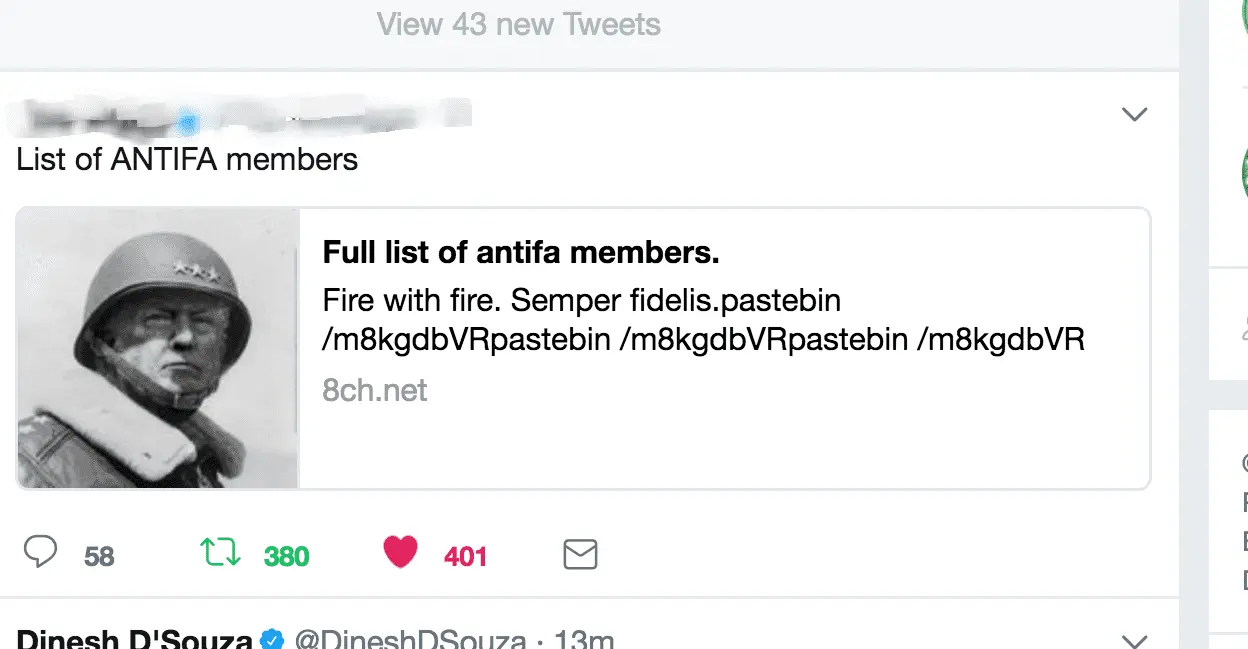Load the 43 new Tweets

point(519,24)
